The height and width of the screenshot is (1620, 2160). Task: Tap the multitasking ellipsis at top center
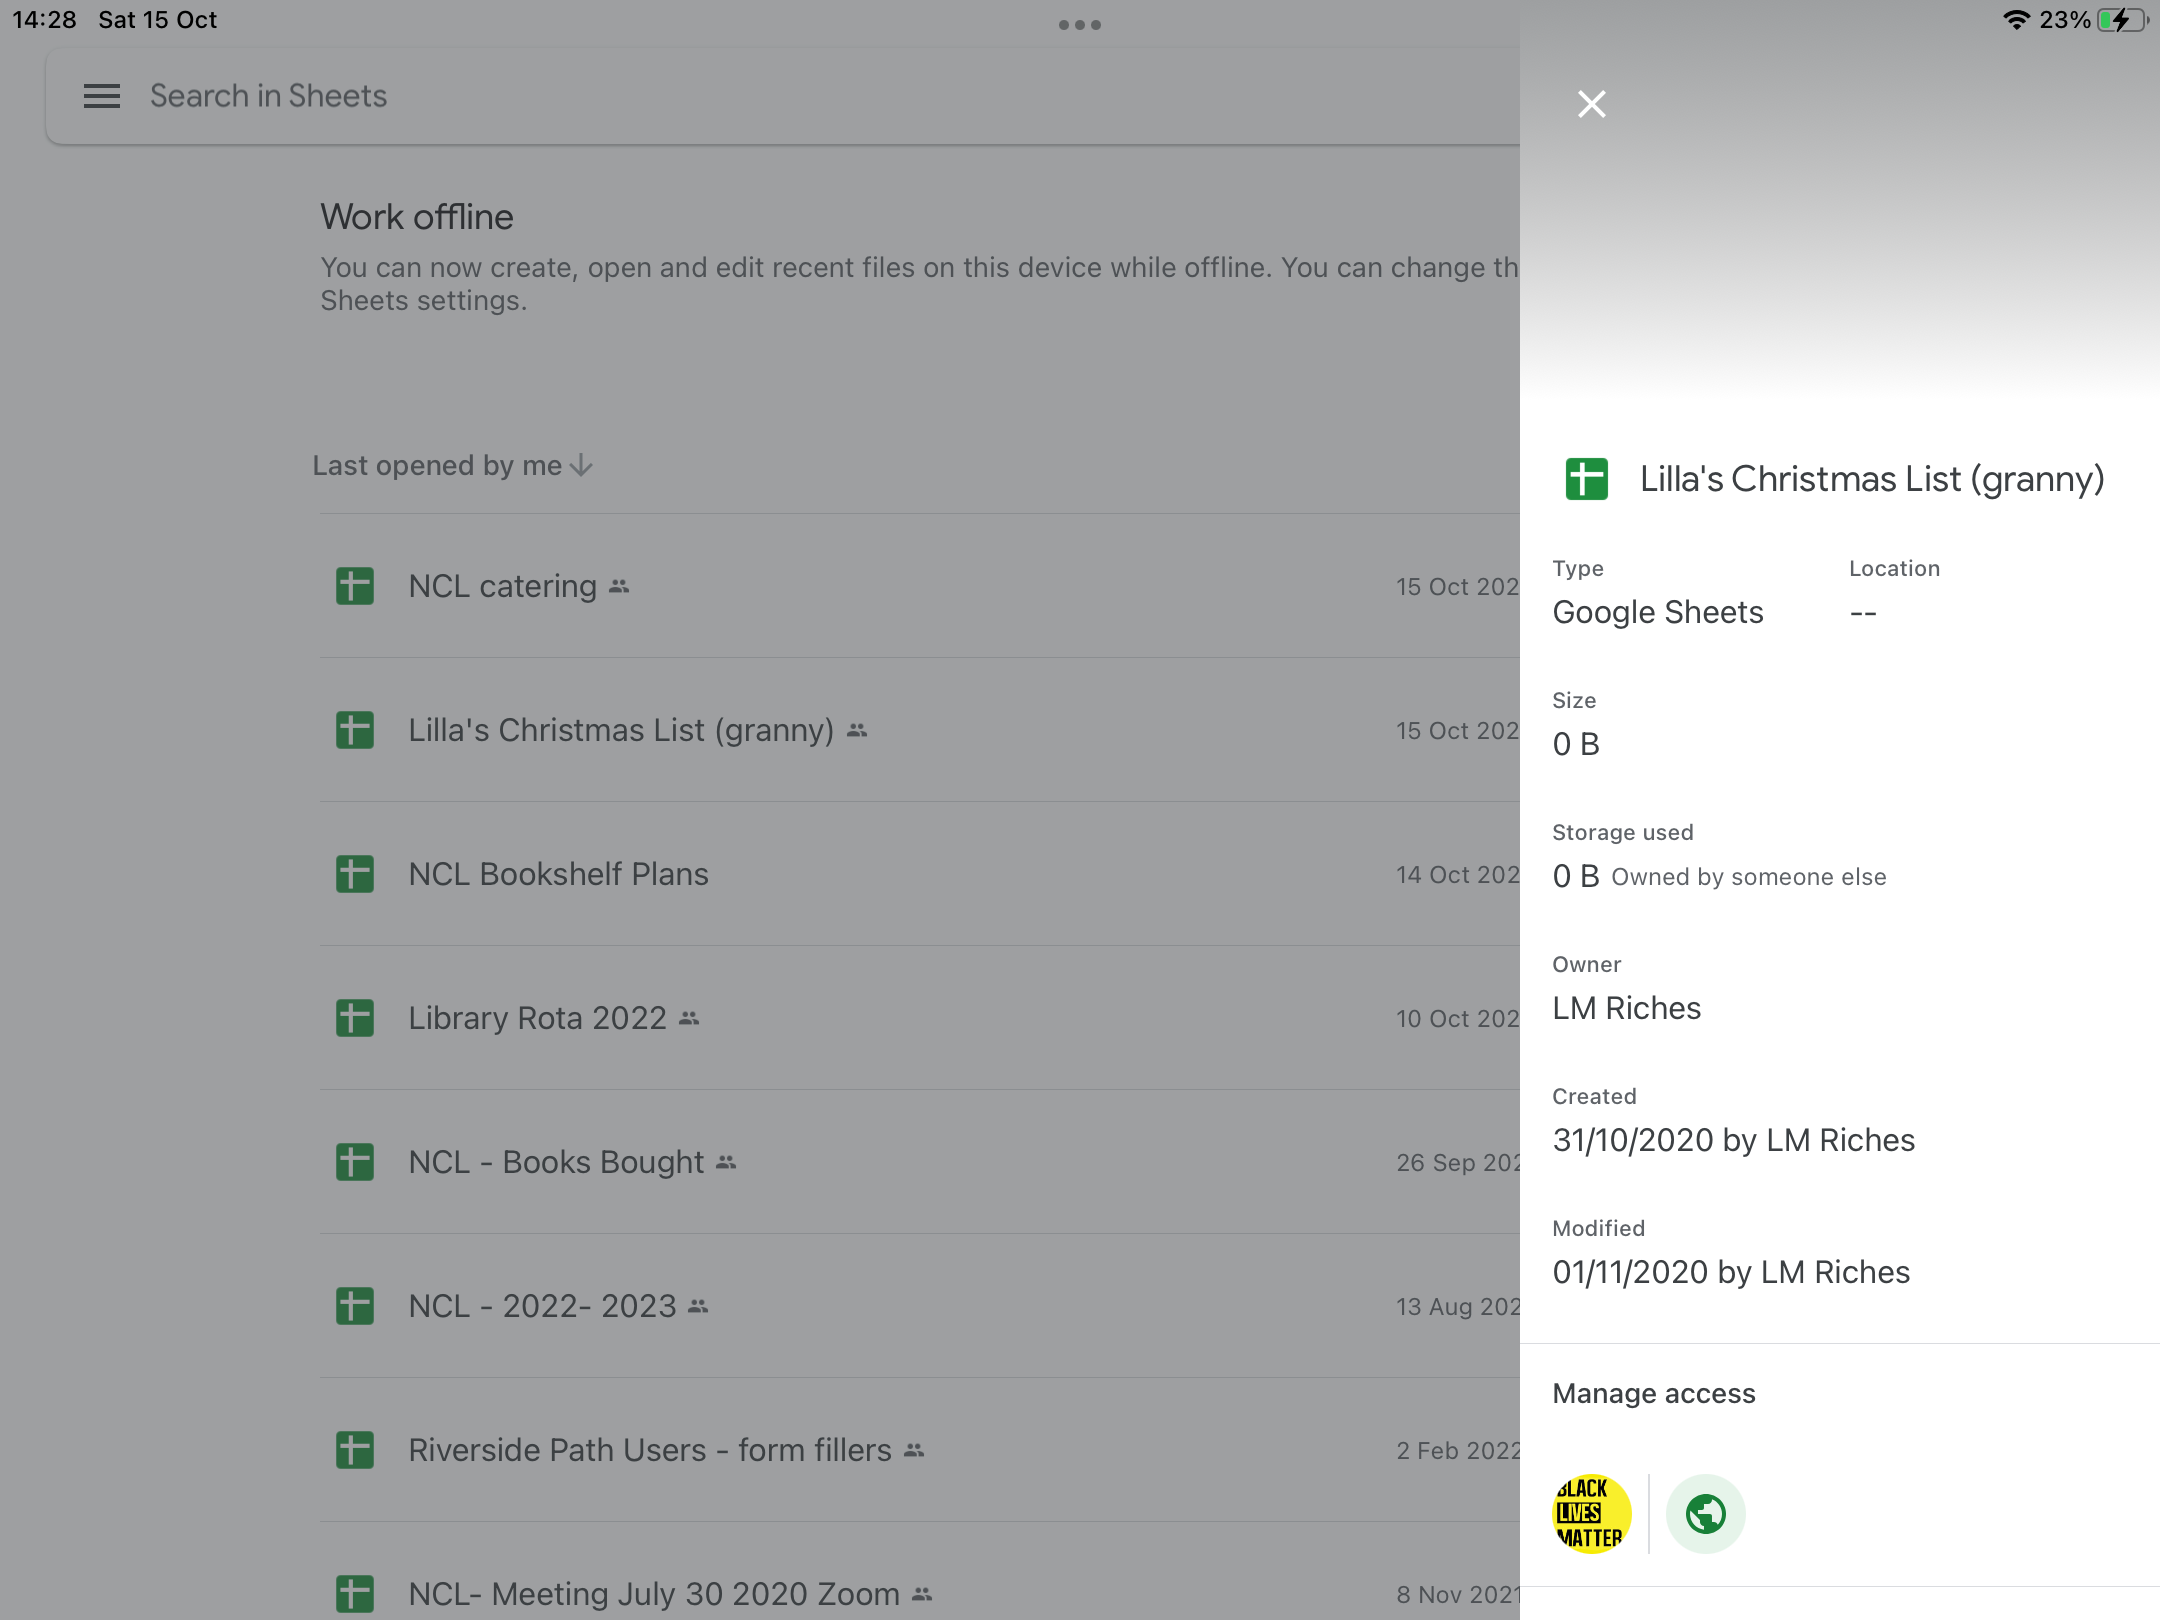pos(1080,23)
